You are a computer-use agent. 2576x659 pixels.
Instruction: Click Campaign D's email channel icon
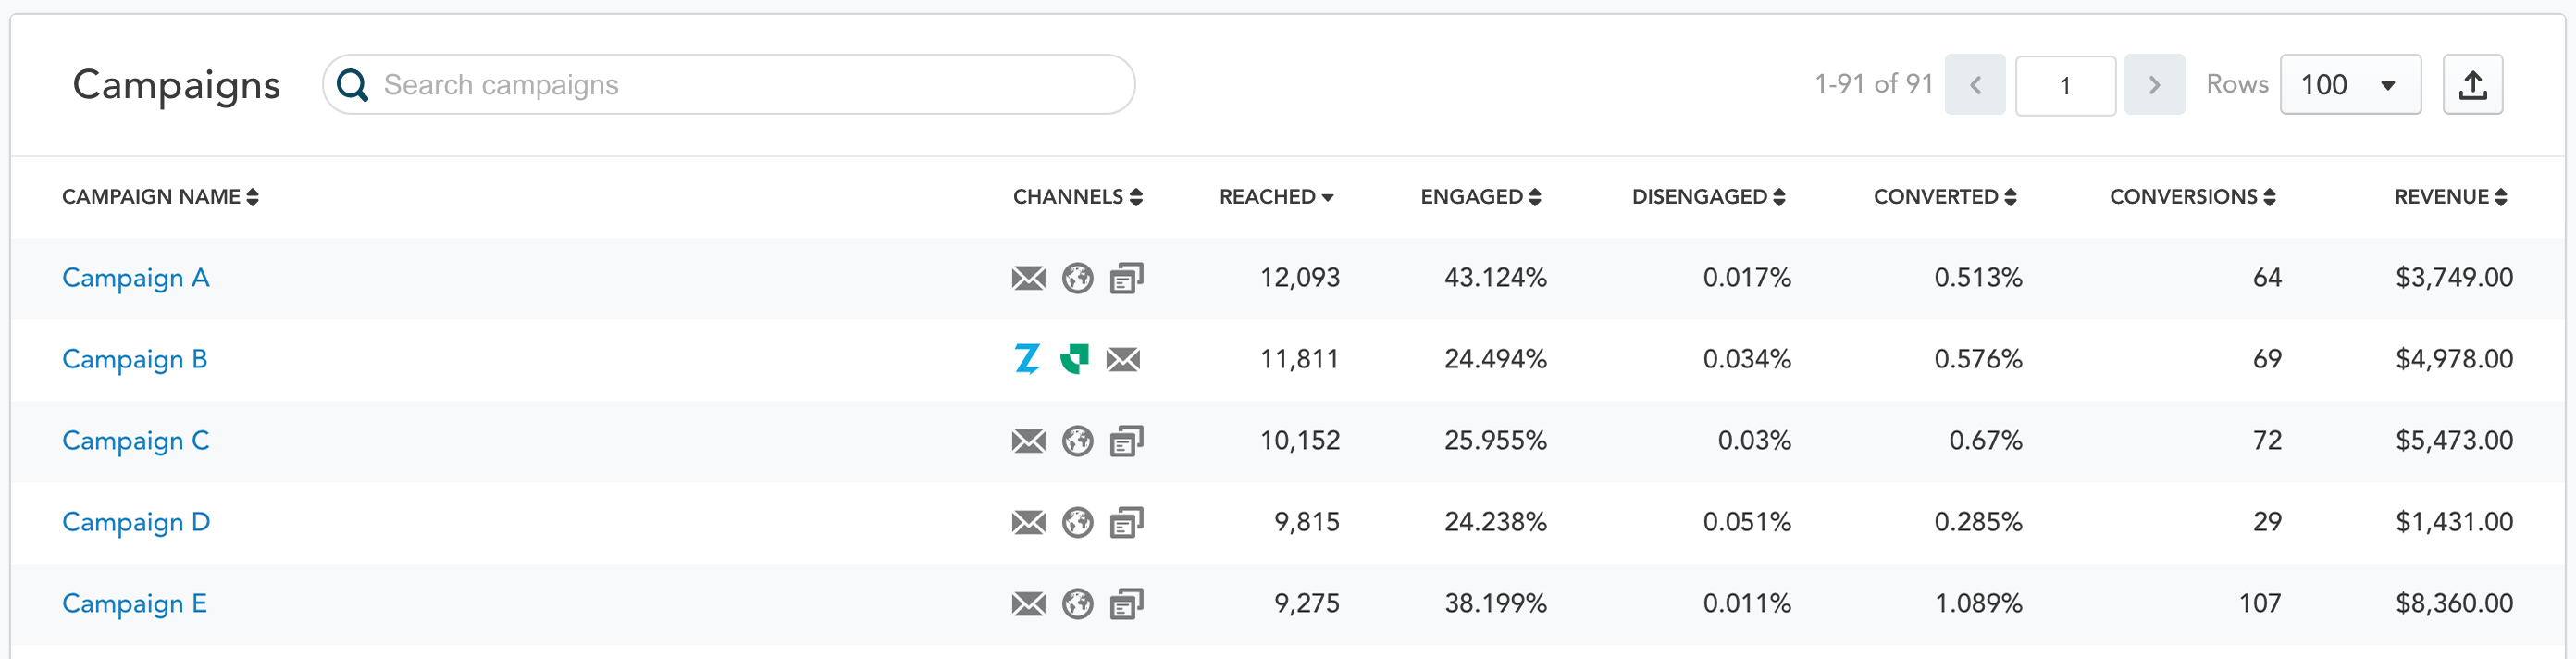[x=1028, y=522]
